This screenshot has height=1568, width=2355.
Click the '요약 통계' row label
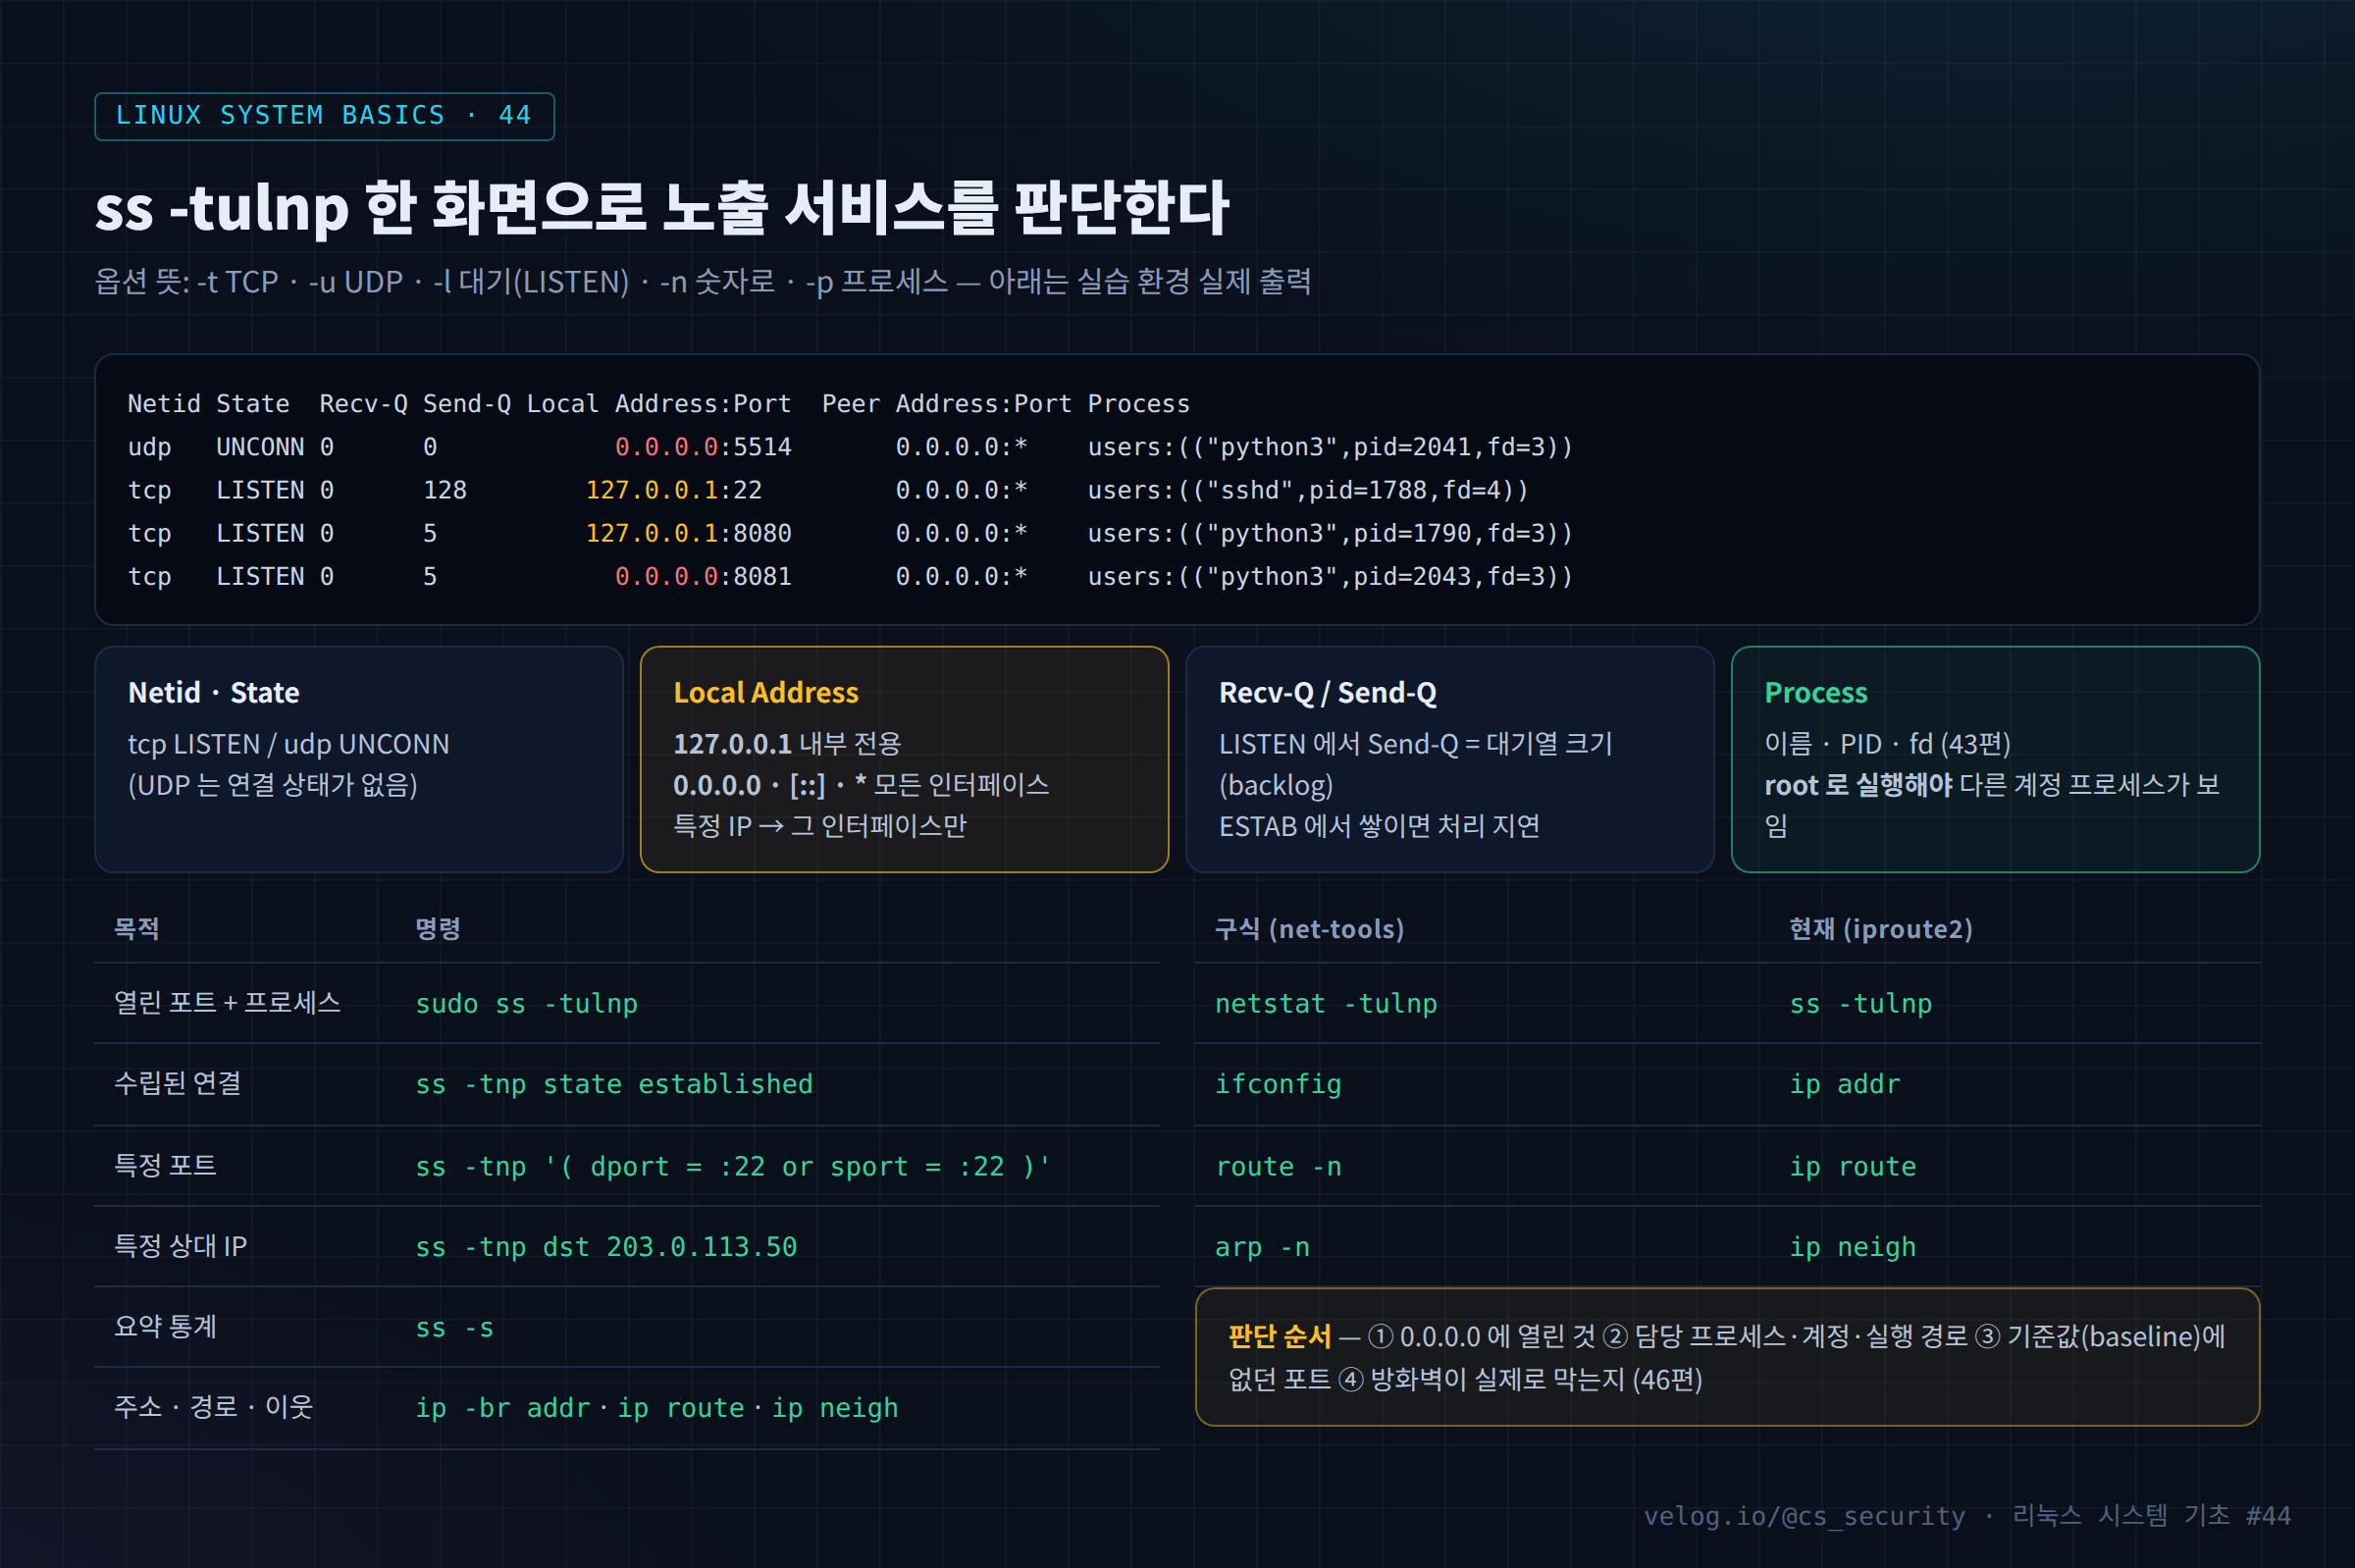pos(165,1326)
